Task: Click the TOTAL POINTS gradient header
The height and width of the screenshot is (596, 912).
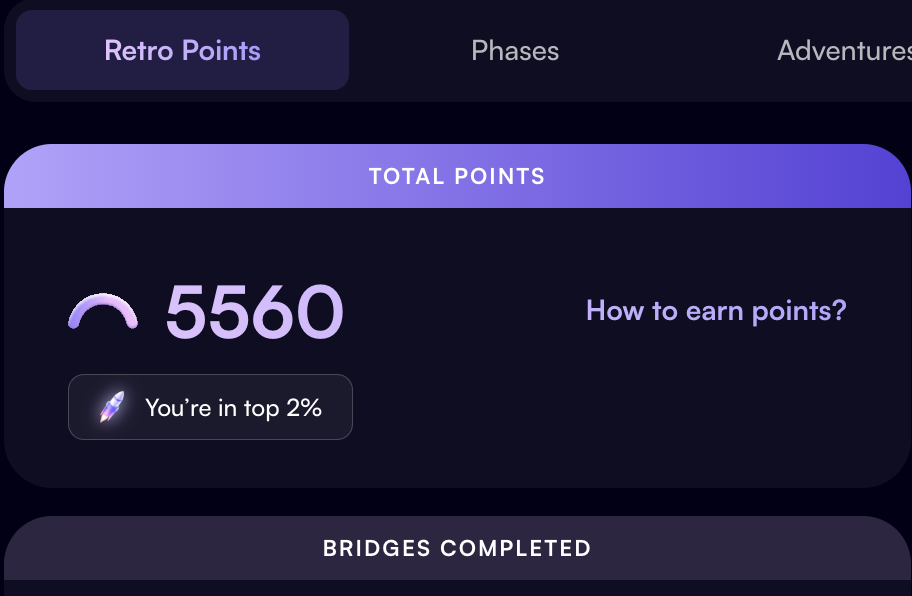Action: pos(457,176)
